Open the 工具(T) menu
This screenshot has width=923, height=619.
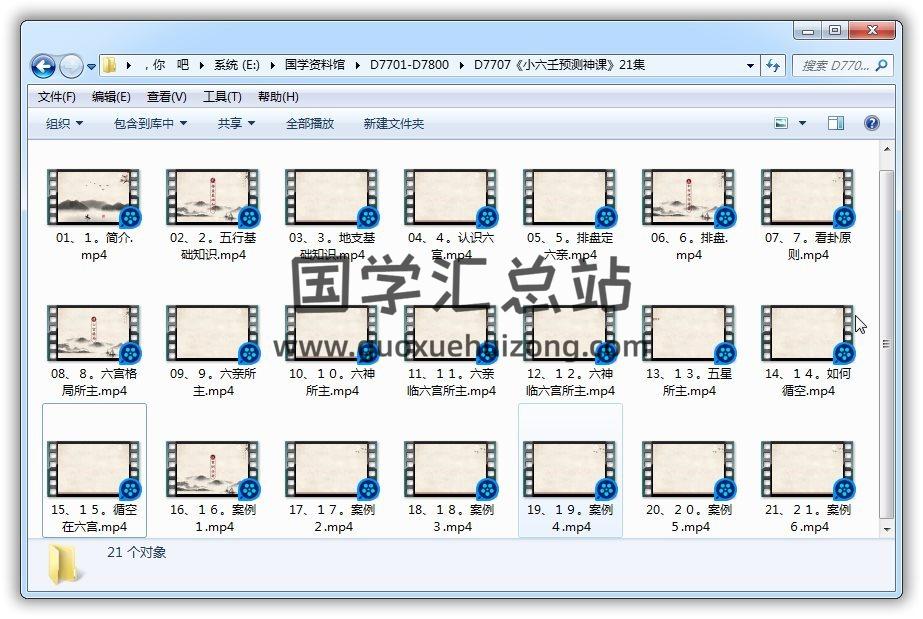222,97
